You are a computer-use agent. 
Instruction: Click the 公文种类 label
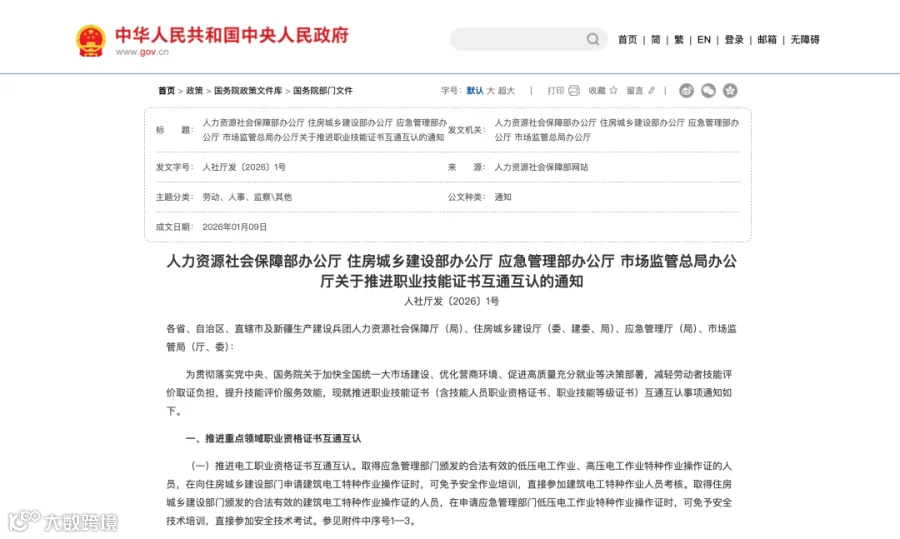467,197
